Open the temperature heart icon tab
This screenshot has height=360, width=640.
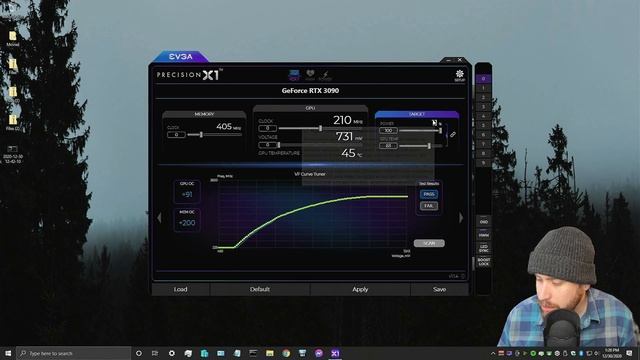pyautogui.click(x=310, y=75)
